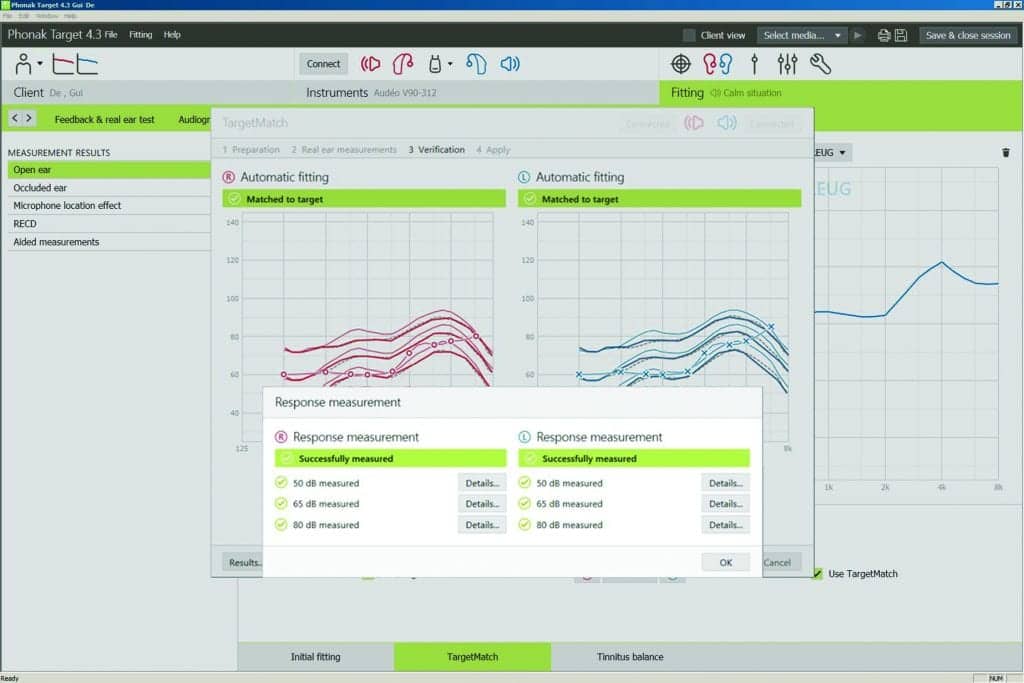Enable the Client view checkbox
This screenshot has height=683, width=1024.
[689, 35]
